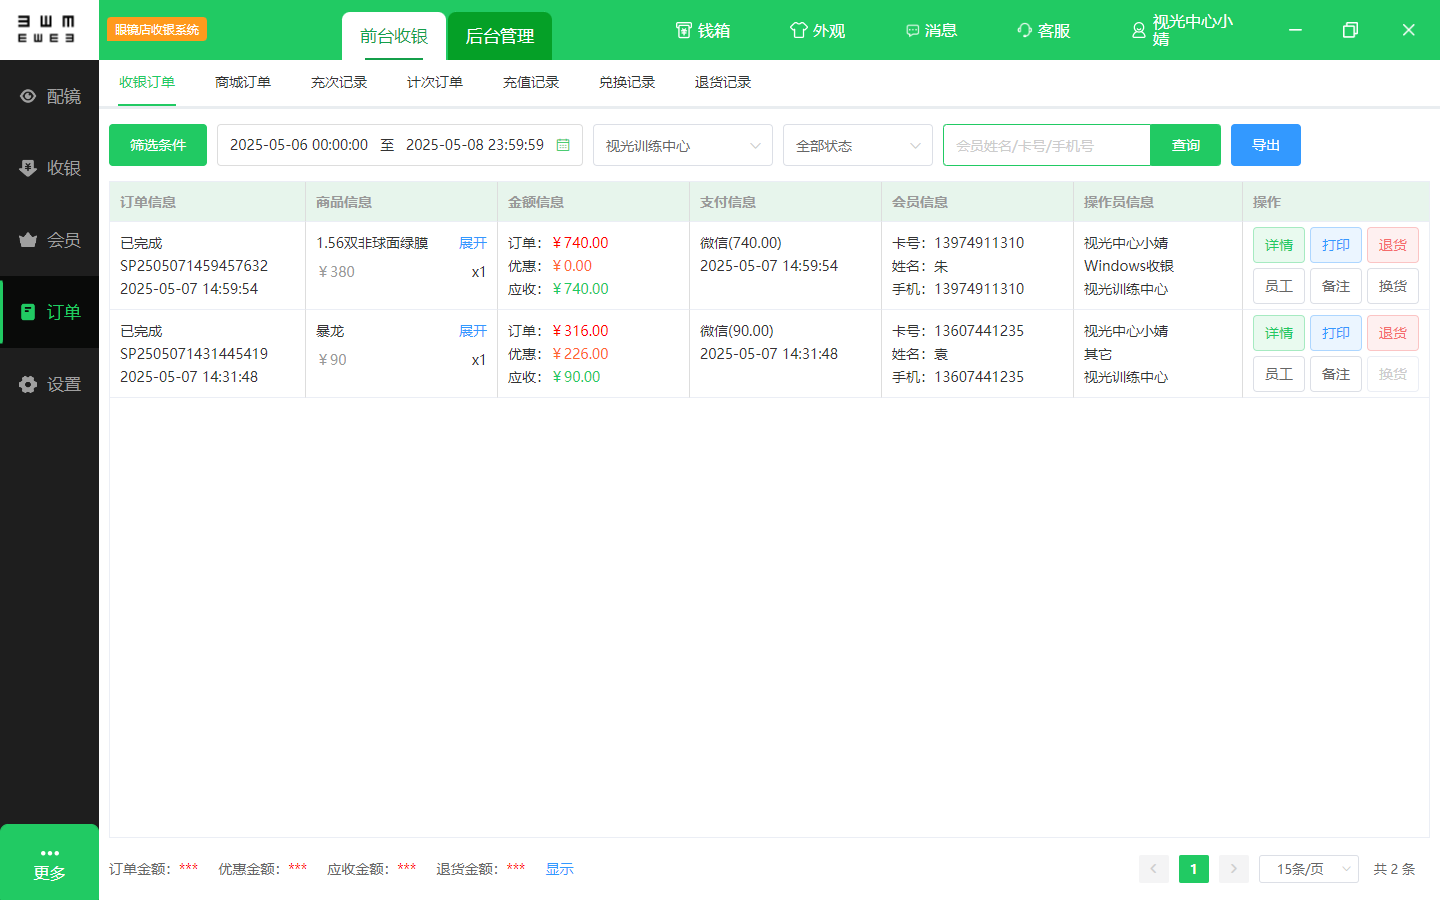
Task: Open the 消息 messages panel
Action: (x=931, y=31)
